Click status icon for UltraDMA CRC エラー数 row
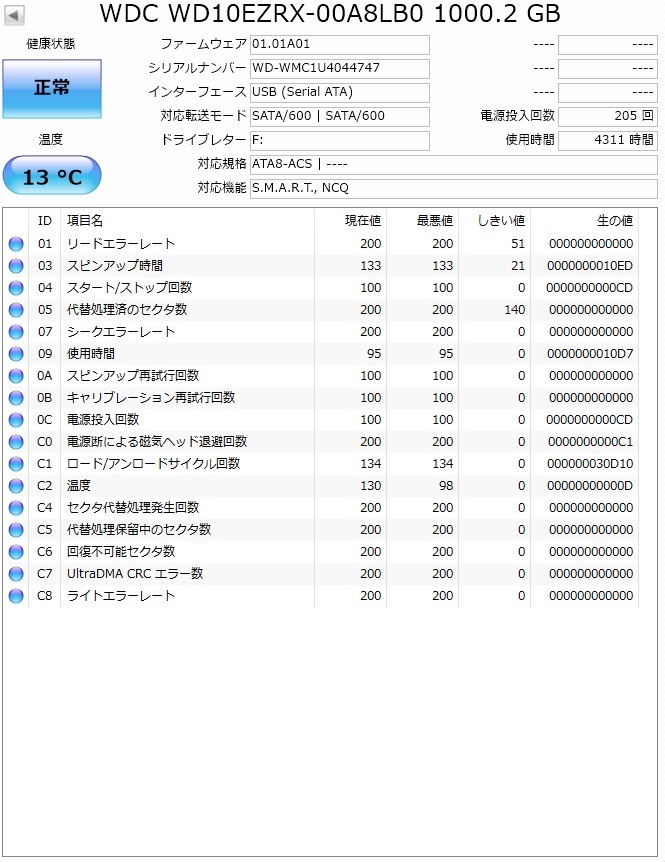 tap(16, 574)
